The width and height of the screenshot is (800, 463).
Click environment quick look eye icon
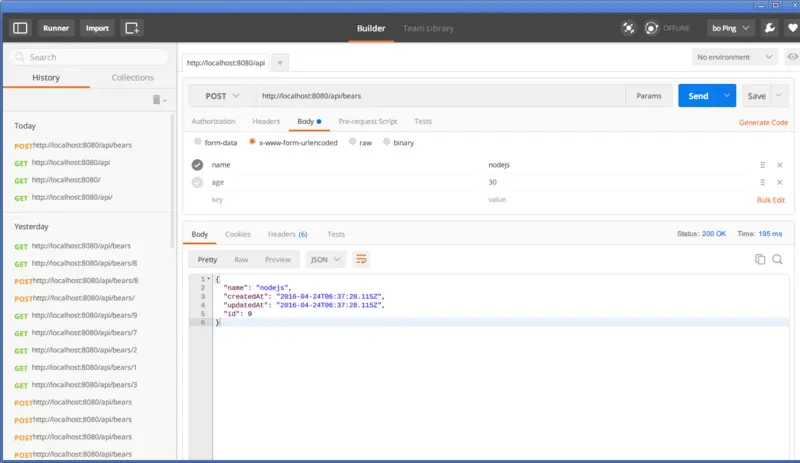pos(792,57)
